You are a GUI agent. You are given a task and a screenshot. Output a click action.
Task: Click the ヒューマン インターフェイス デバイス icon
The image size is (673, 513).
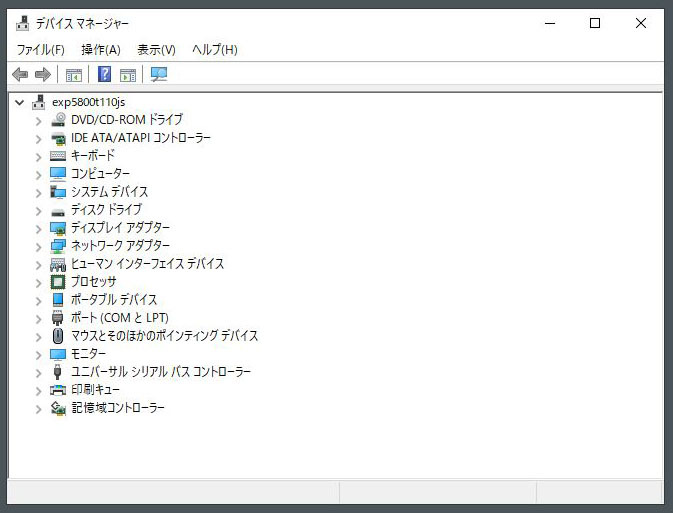coord(58,264)
